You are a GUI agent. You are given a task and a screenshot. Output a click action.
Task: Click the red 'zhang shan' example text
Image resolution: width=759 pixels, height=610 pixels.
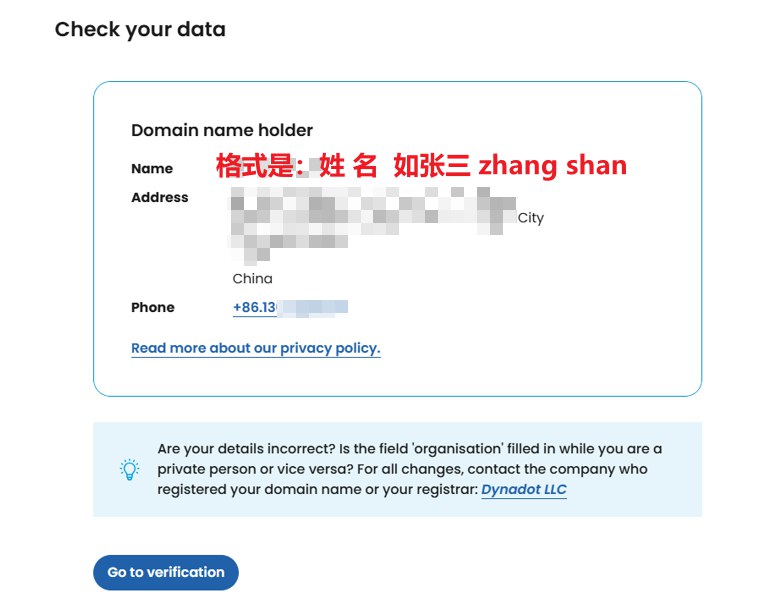coord(553,166)
